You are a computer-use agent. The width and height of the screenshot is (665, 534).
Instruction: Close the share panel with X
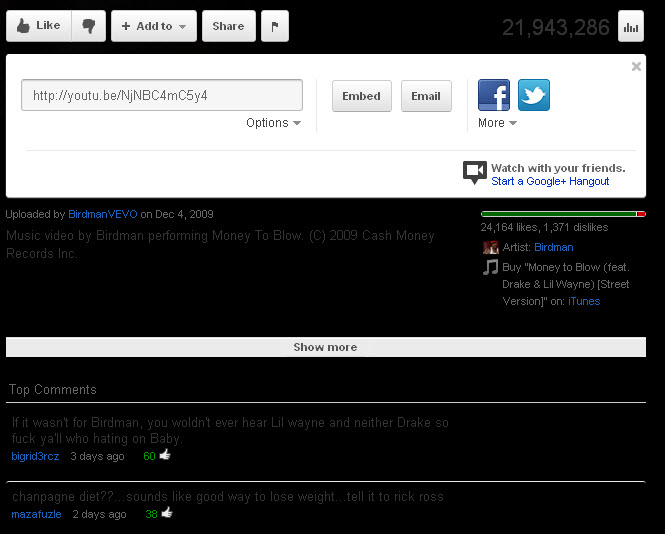tap(636, 67)
